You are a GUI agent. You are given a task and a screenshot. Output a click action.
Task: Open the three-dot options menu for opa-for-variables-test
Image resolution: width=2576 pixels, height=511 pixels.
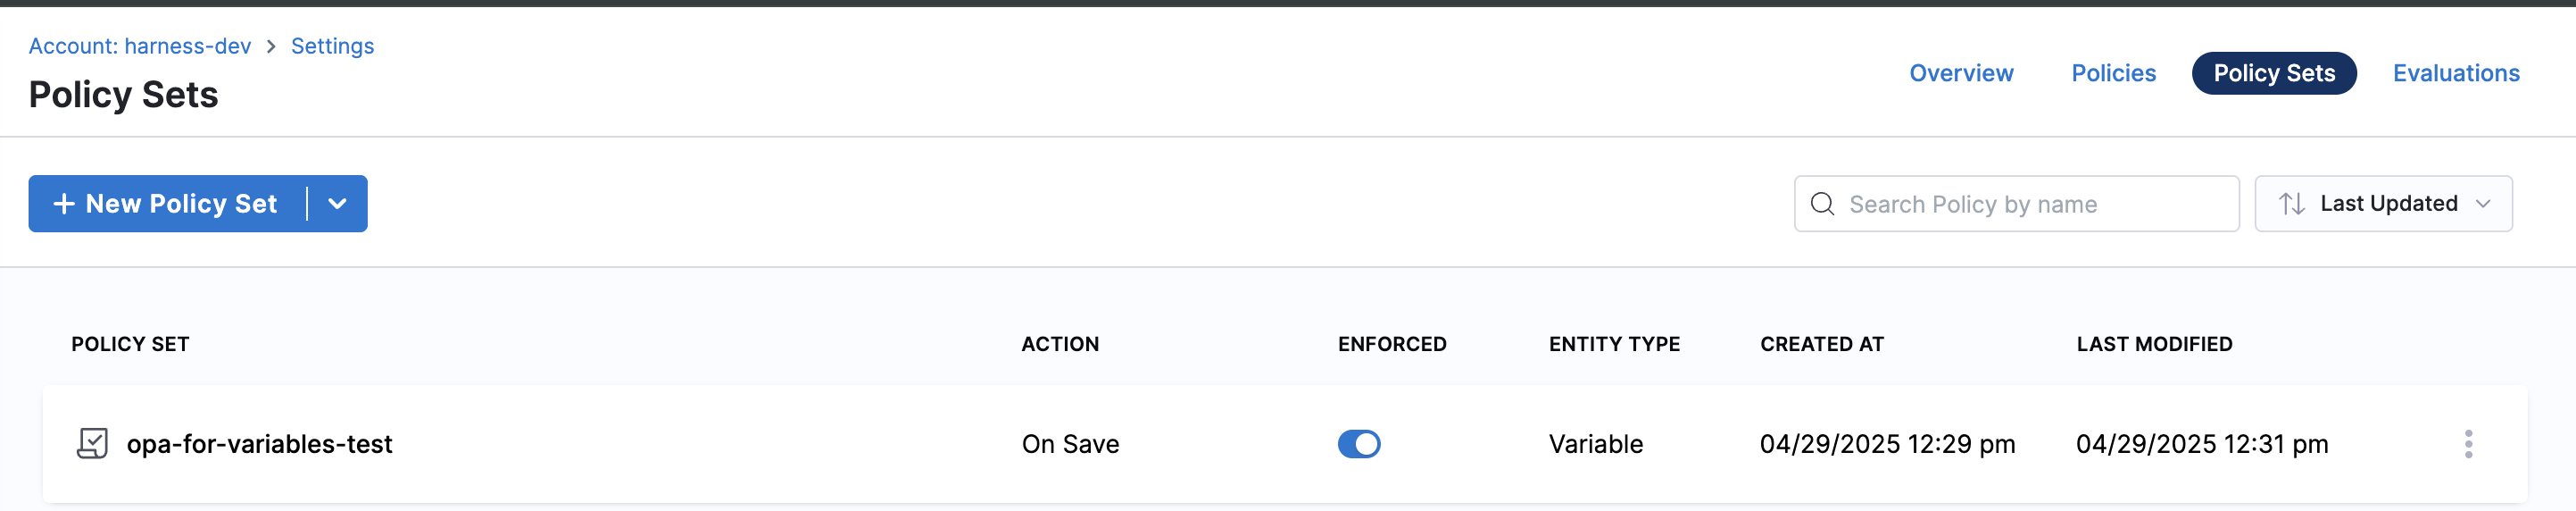2468,444
